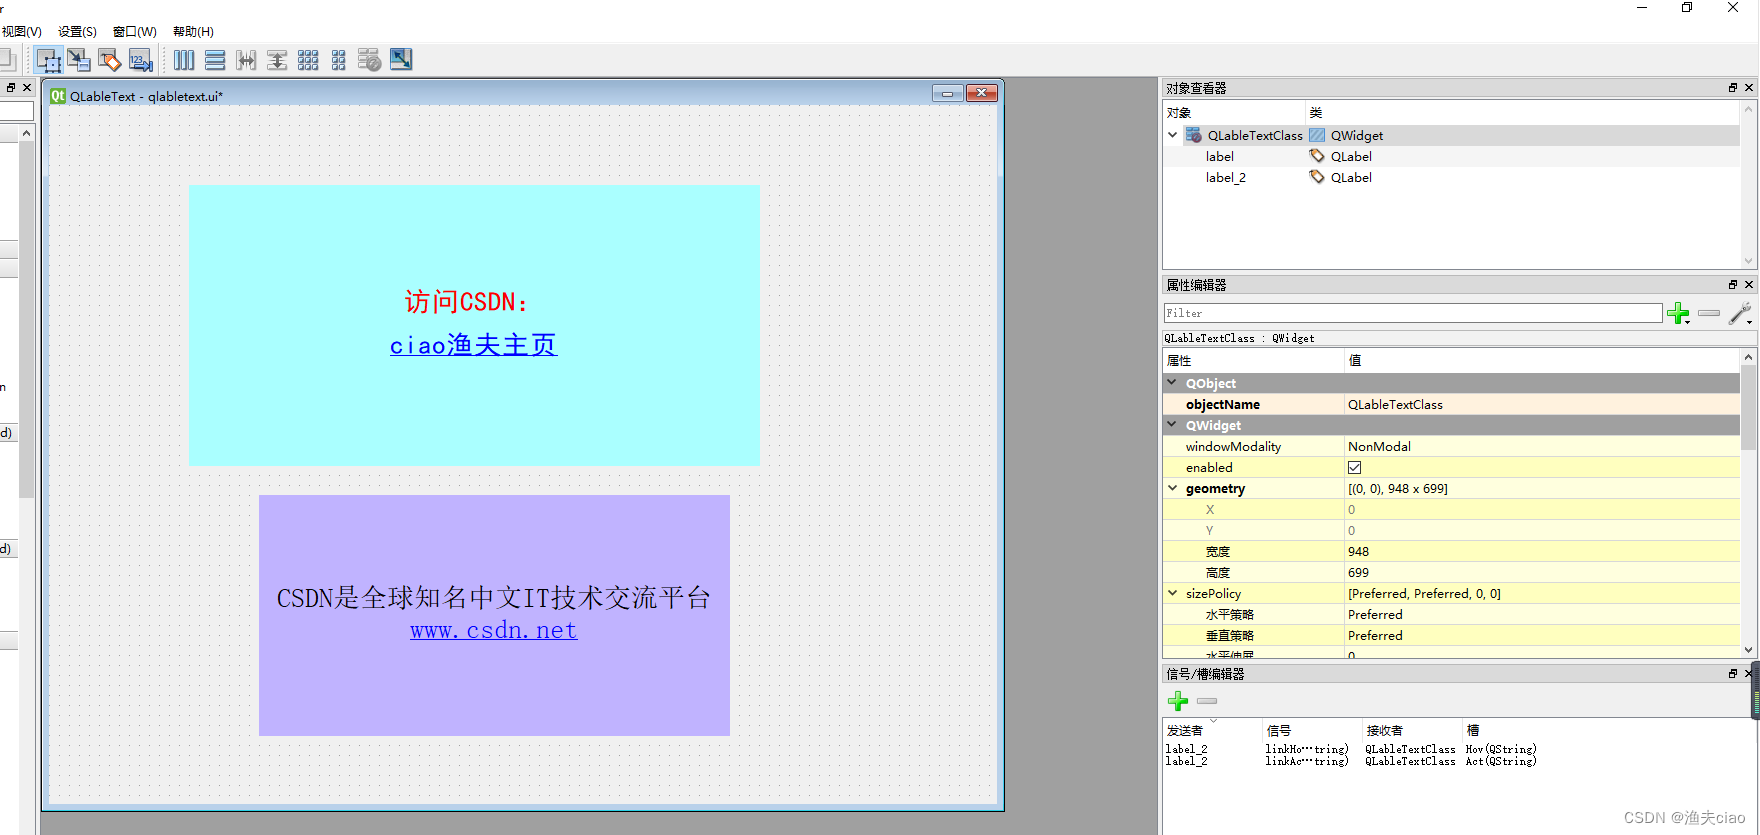Select CSDN是全球知名中文IT技术交流平台 label text
The height and width of the screenshot is (835, 1760).
[494, 598]
